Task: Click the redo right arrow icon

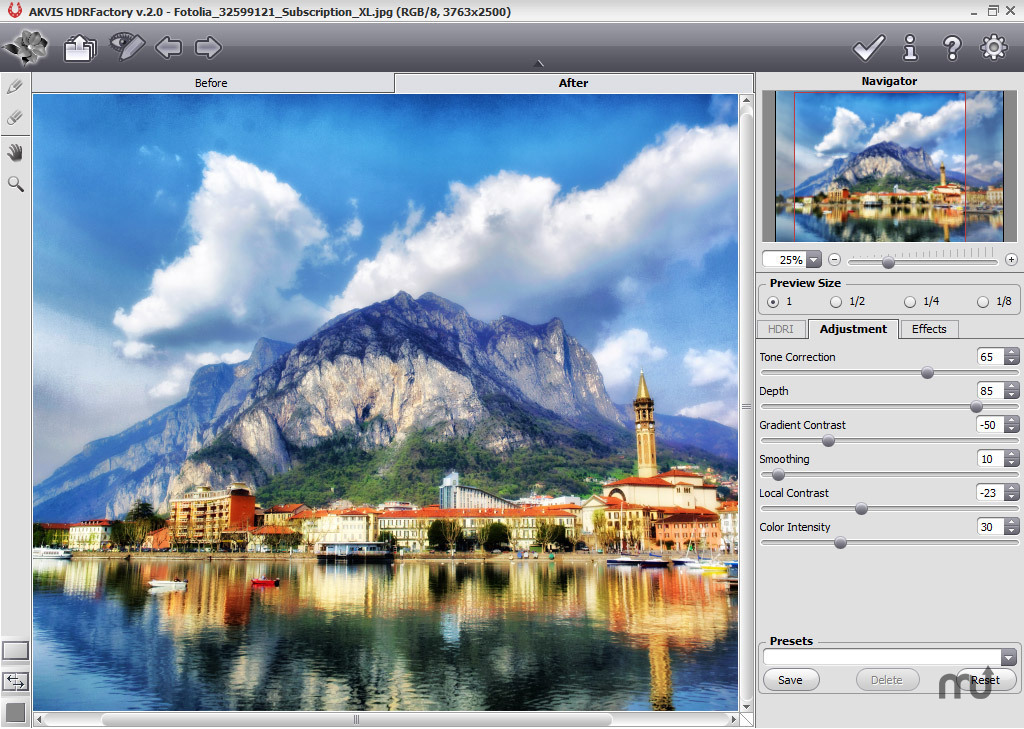Action: click(x=208, y=47)
